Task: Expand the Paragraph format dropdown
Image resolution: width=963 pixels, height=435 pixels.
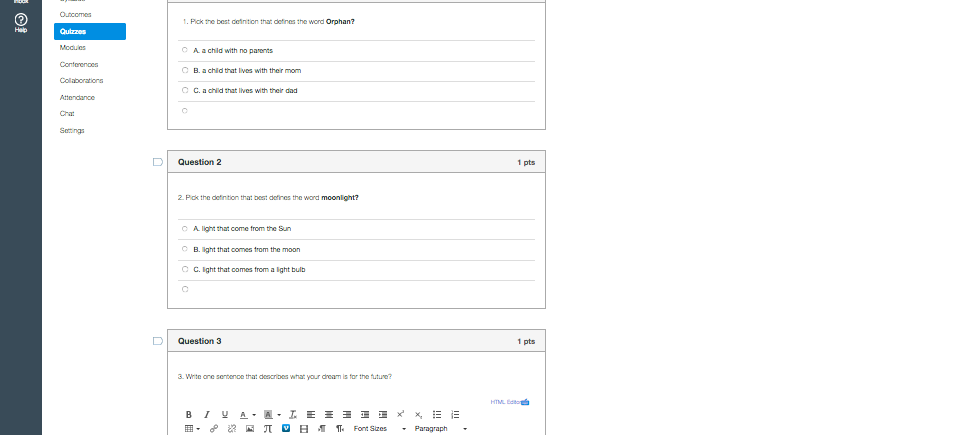Action: (x=440, y=428)
